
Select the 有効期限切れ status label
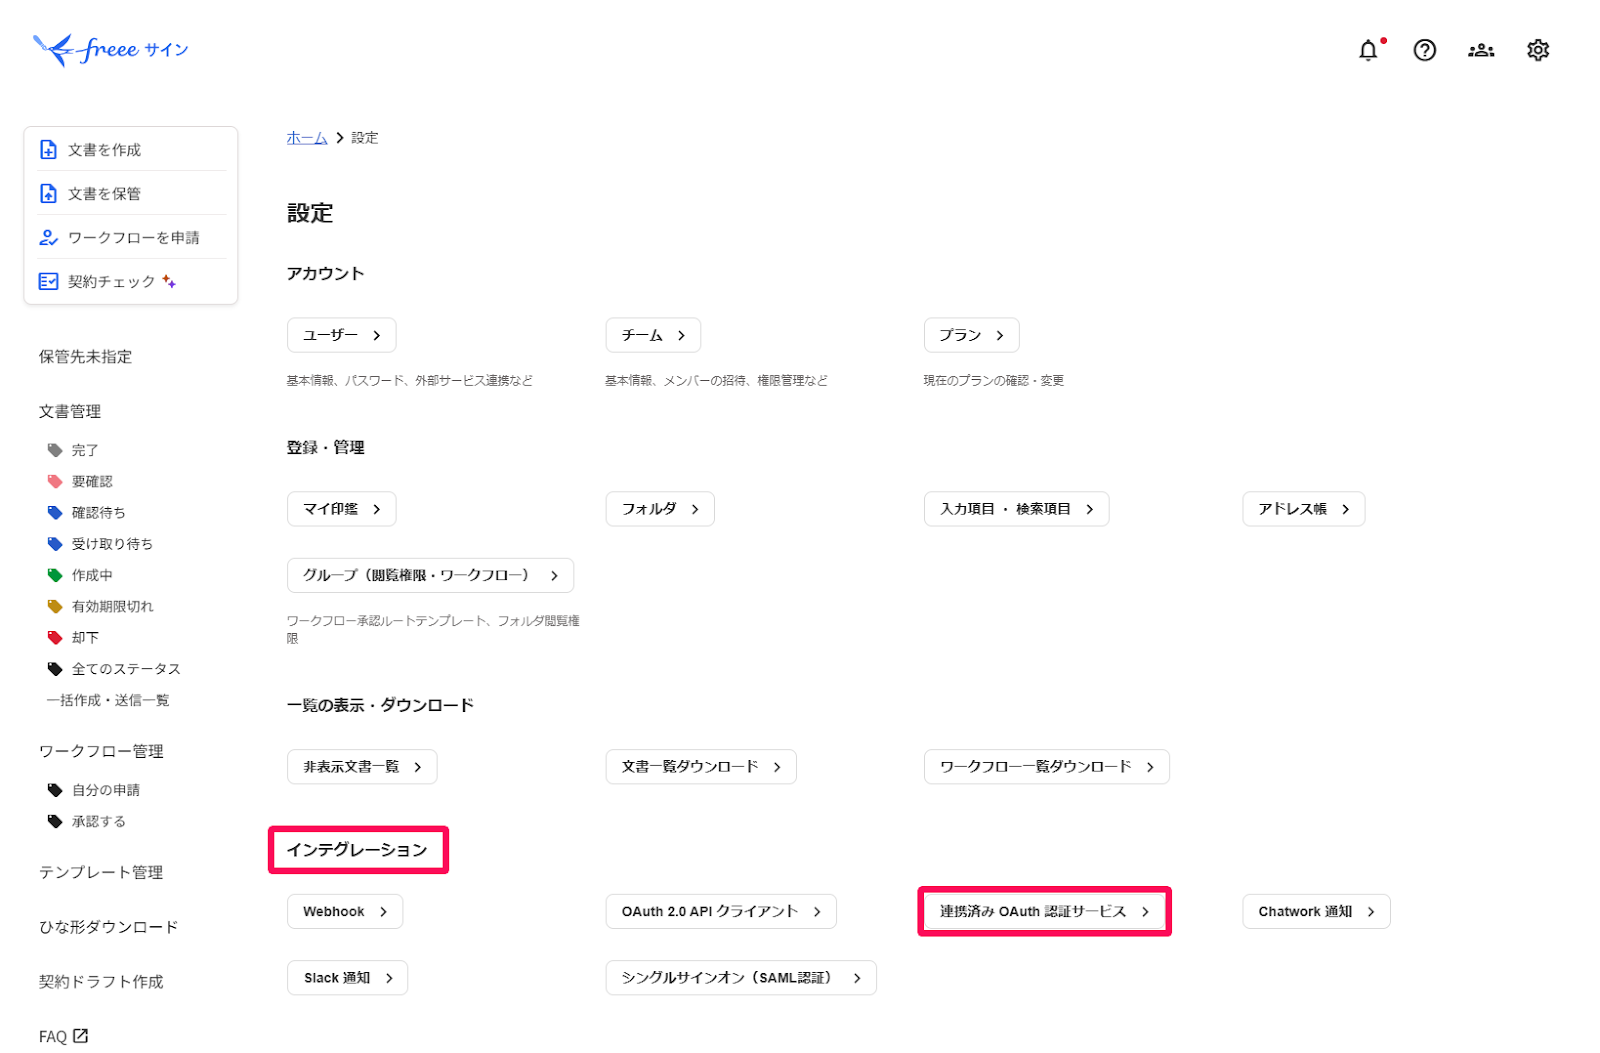pyautogui.click(x=113, y=606)
